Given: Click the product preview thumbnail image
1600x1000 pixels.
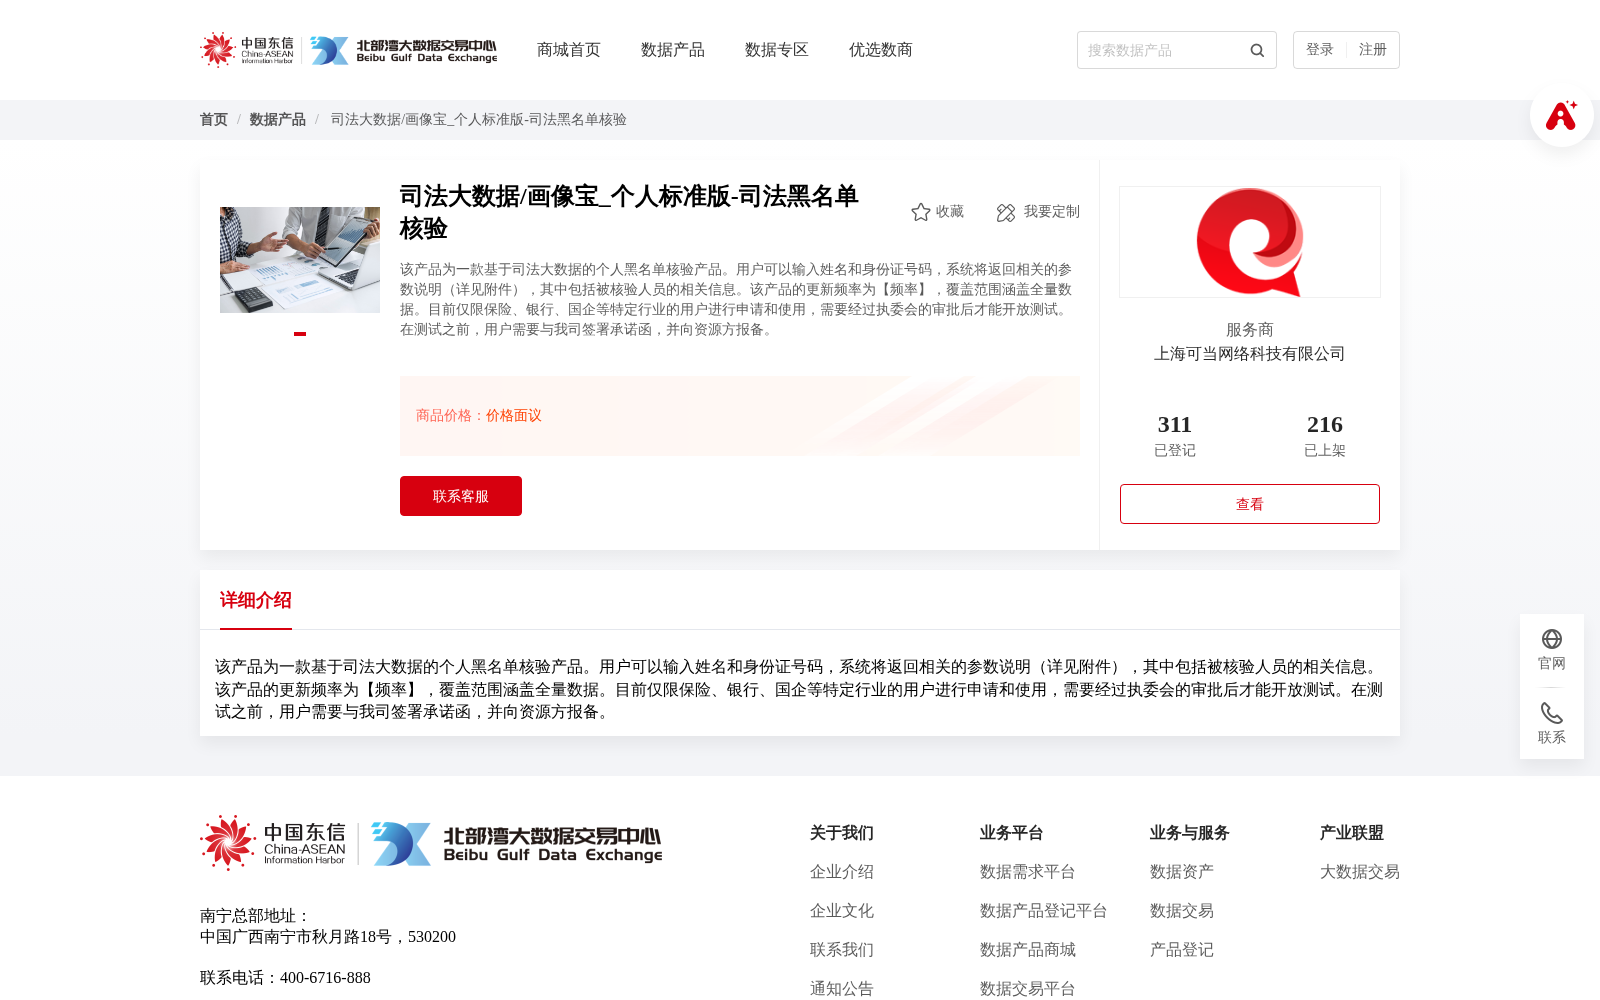Looking at the screenshot, I should pos(300,260).
